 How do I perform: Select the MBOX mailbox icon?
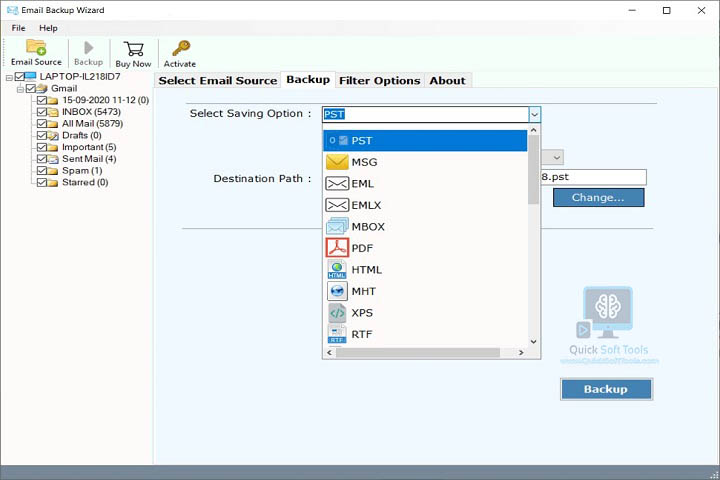click(x=337, y=226)
